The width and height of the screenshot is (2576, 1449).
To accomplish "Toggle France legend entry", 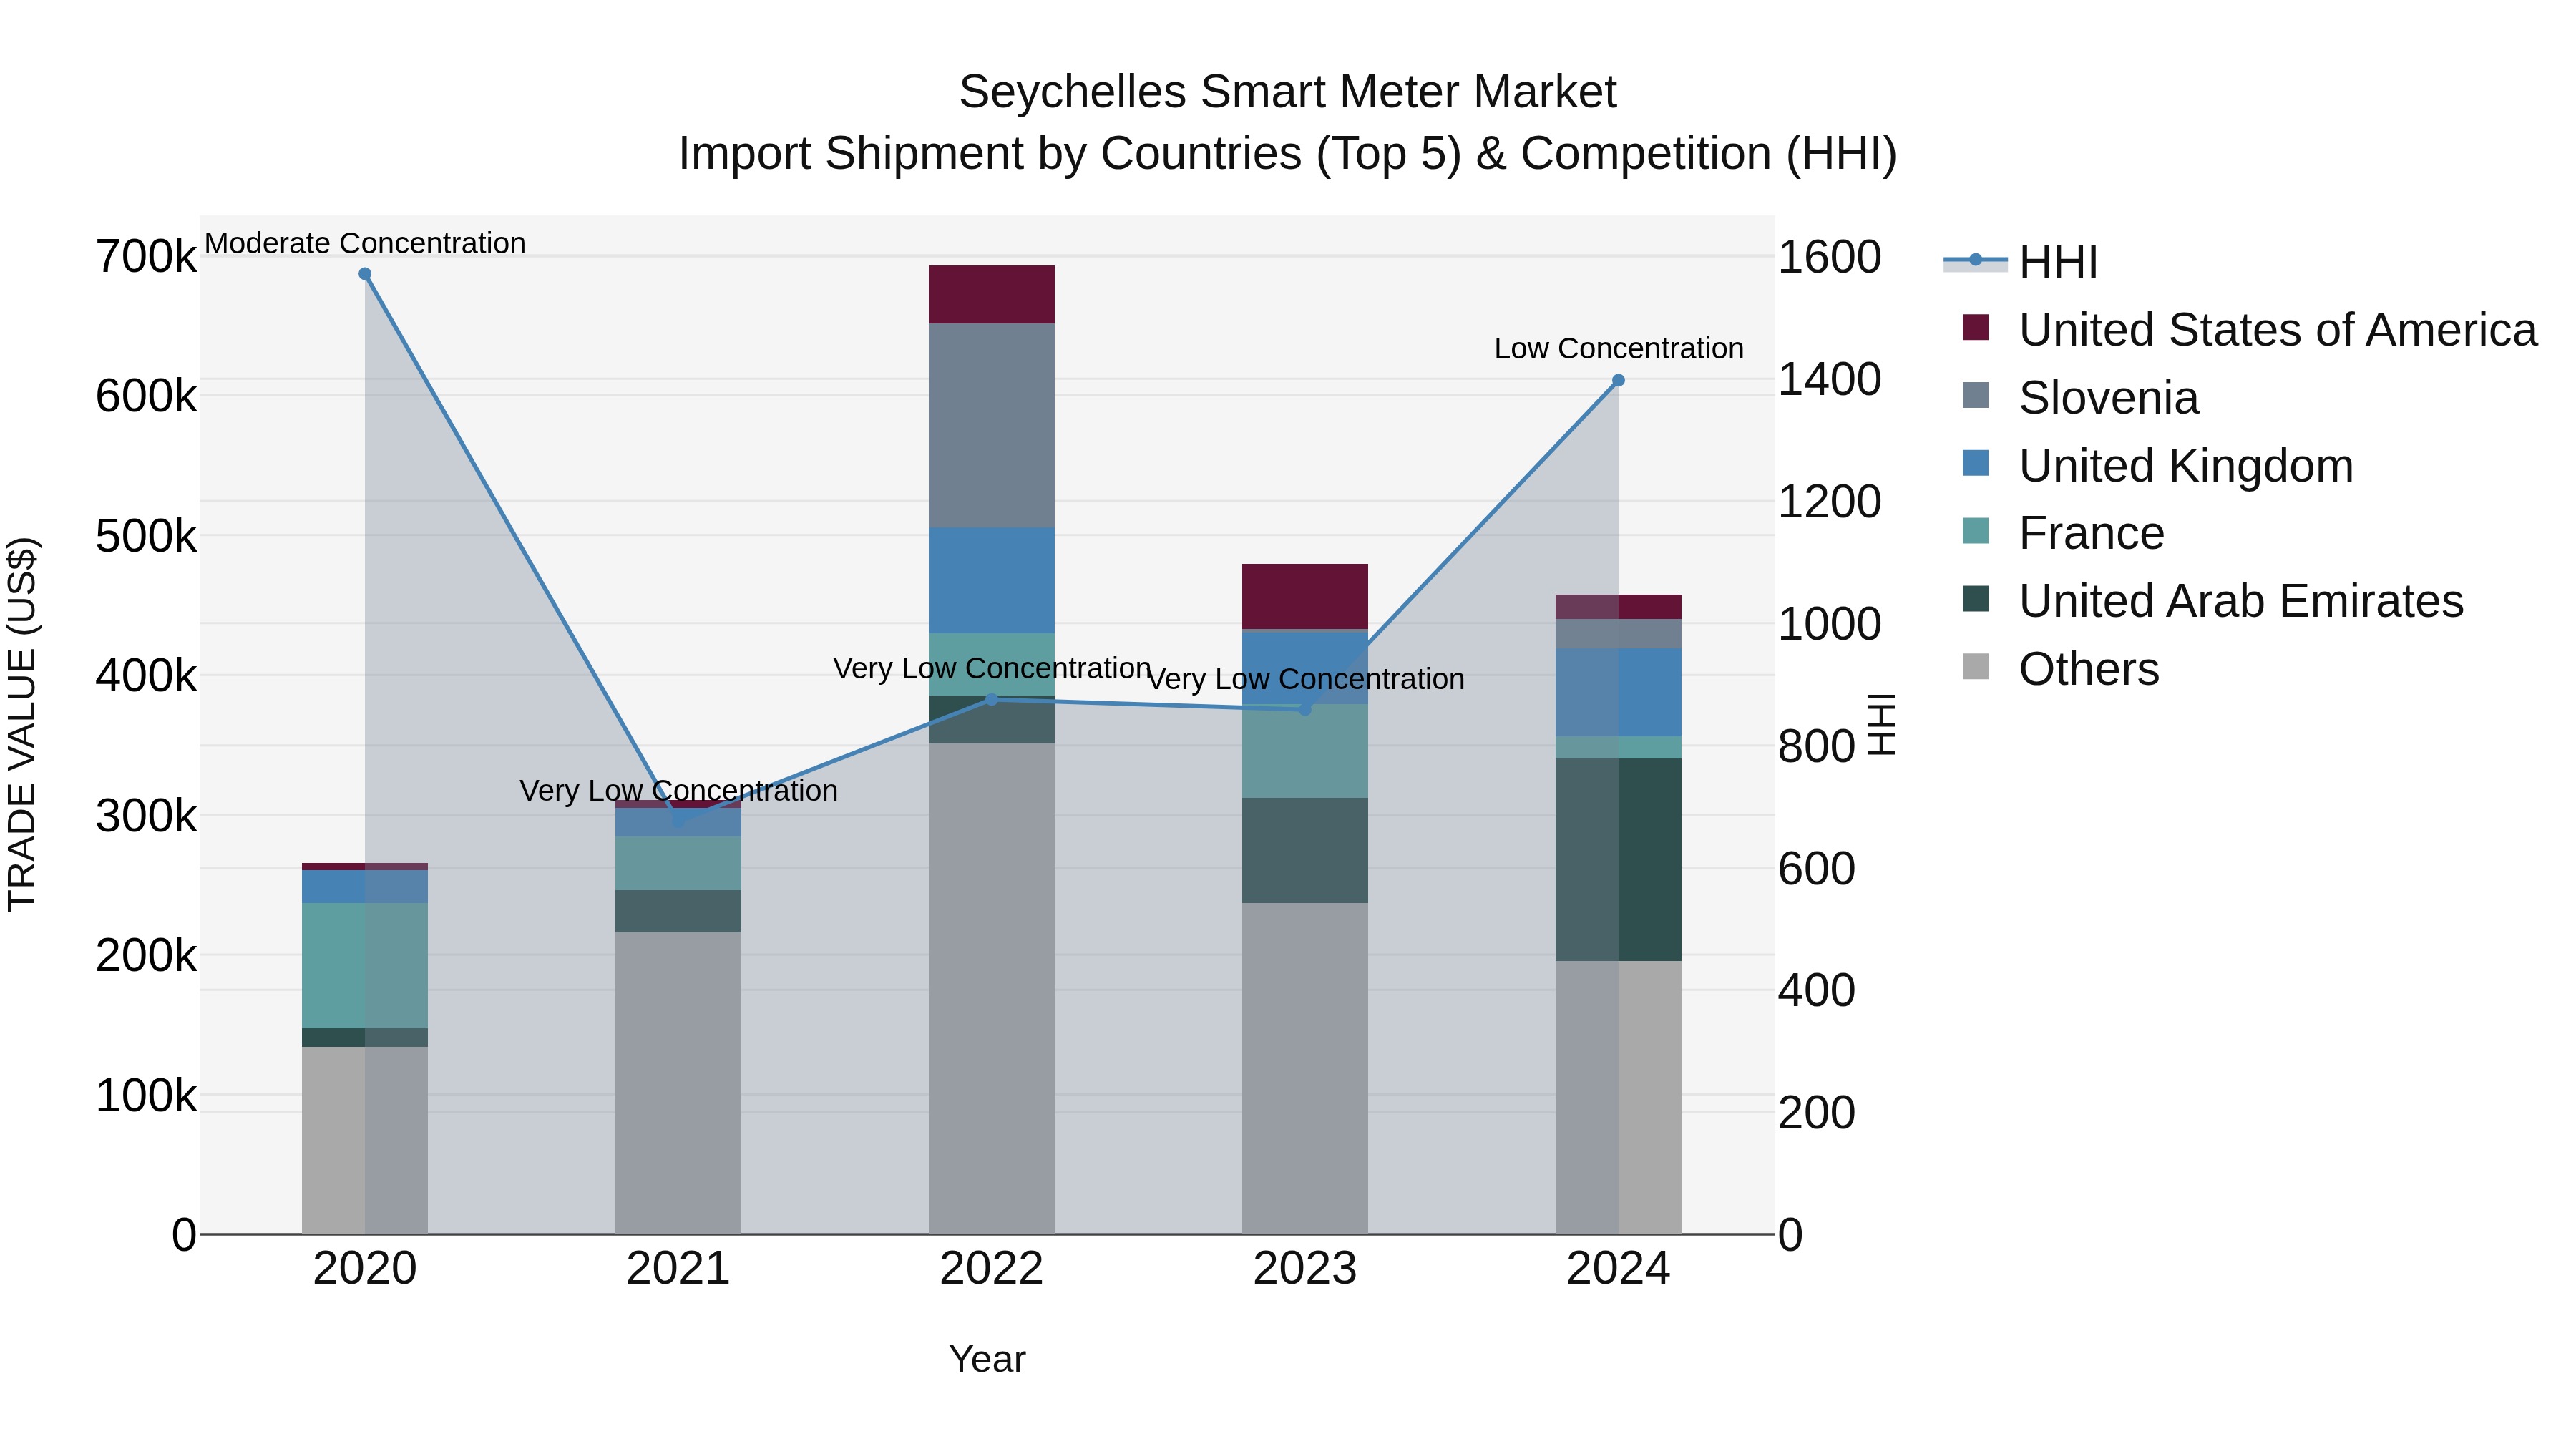I will point(2063,533).
